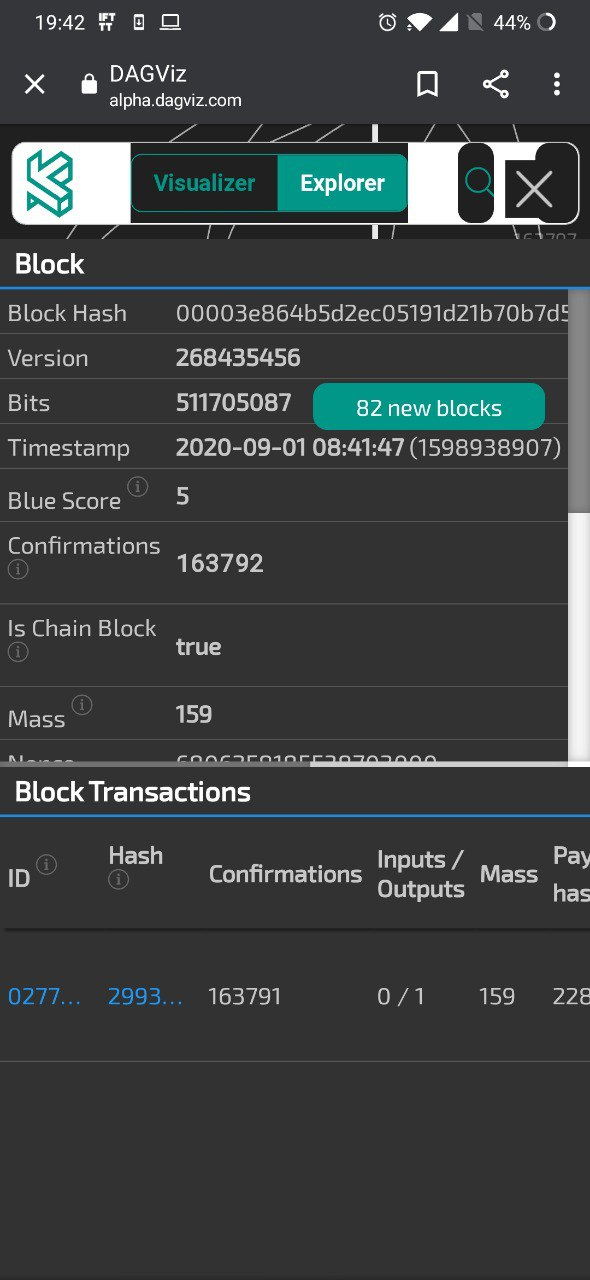Image resolution: width=590 pixels, height=1280 pixels.
Task: Load the 82 new blocks
Action: tap(428, 407)
